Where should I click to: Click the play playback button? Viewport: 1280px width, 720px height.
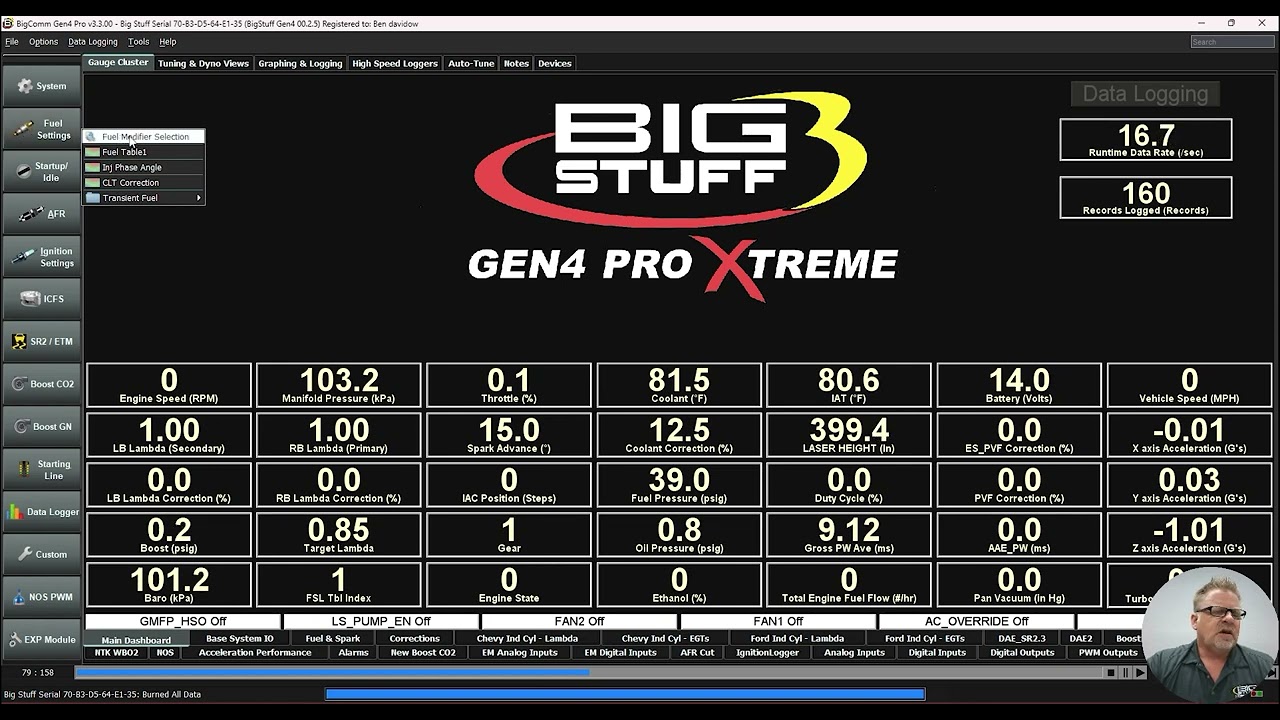pyautogui.click(x=1140, y=673)
